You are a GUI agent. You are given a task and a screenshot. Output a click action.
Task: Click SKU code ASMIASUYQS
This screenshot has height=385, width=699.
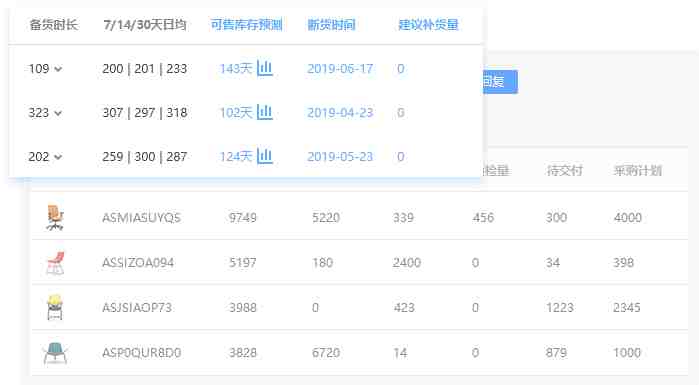141,217
